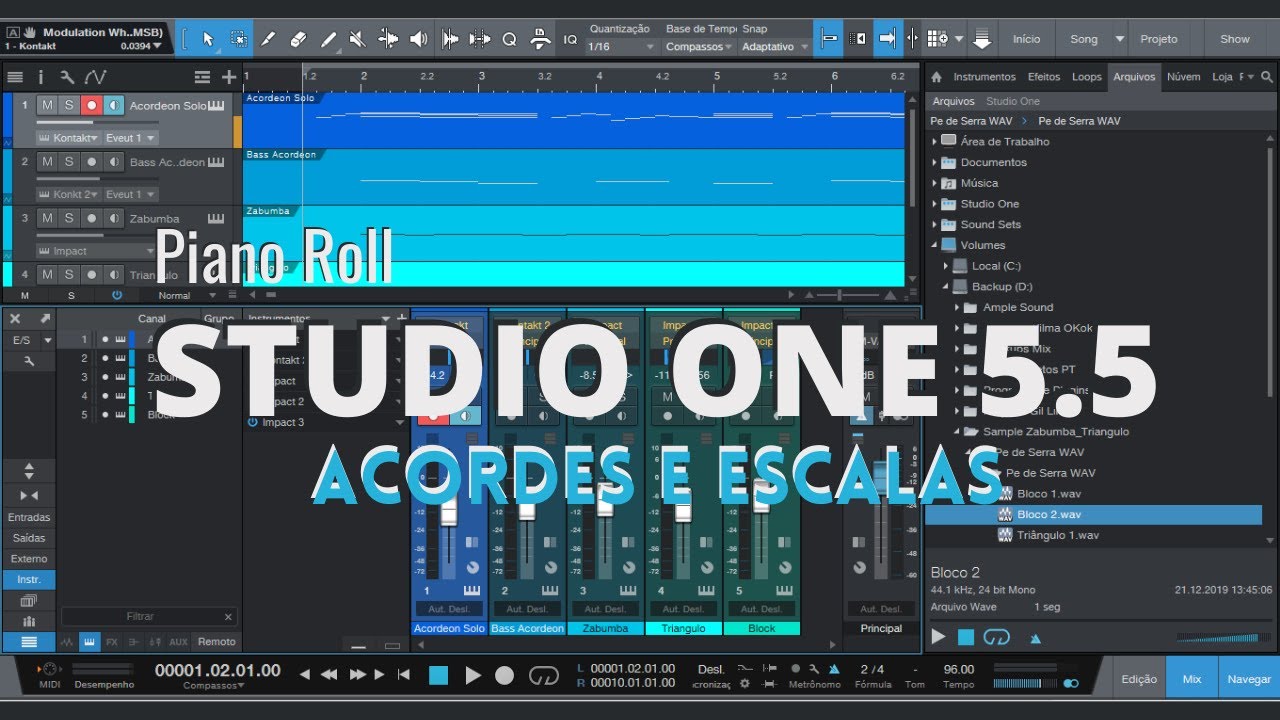Open the Núvem browser tab

click(1184, 77)
